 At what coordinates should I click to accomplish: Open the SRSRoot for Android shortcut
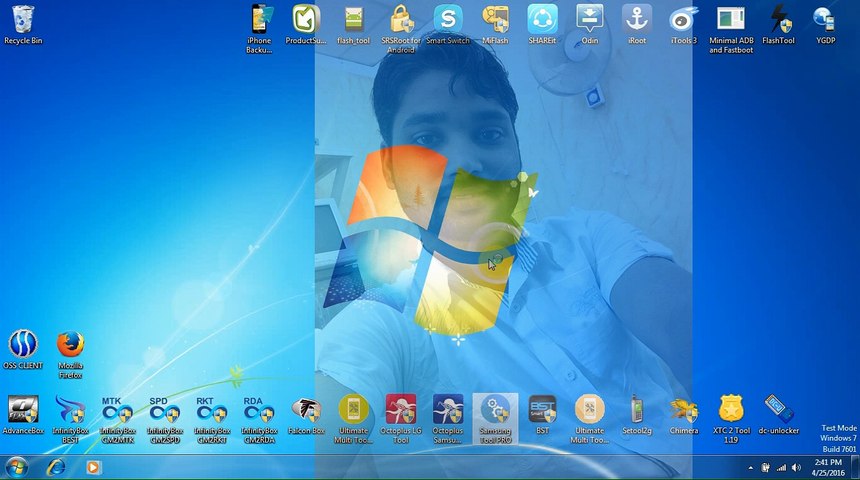pyautogui.click(x=401, y=20)
